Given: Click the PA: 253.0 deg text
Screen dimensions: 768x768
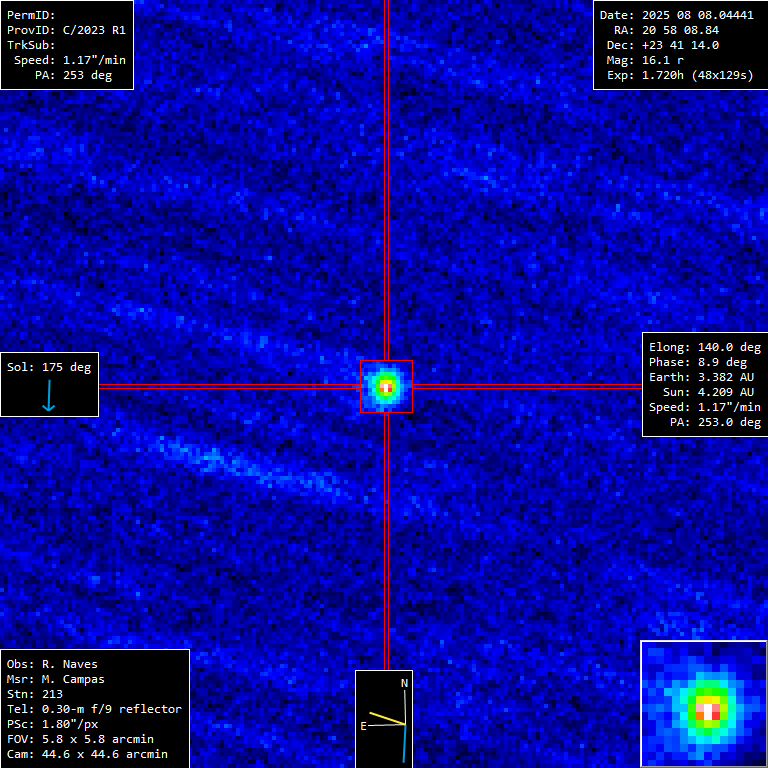Looking at the screenshot, I should pyautogui.click(x=716, y=422).
